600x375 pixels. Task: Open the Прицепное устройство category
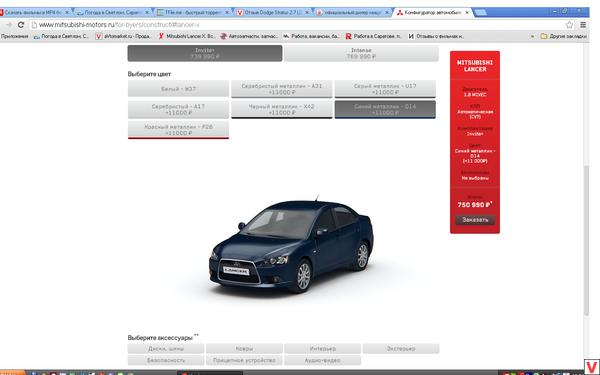(x=244, y=360)
